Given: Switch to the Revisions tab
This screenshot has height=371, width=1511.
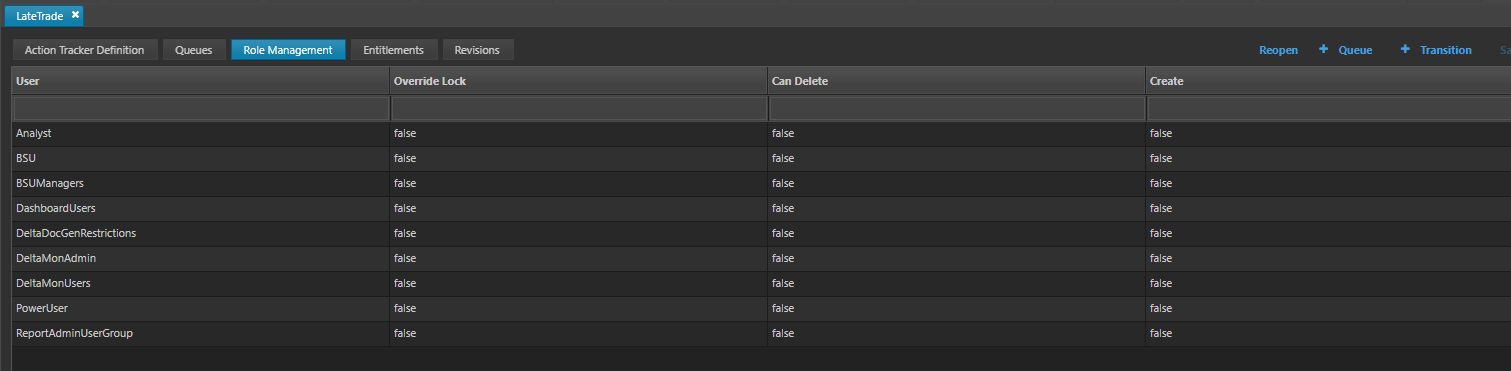Looking at the screenshot, I should point(478,50).
